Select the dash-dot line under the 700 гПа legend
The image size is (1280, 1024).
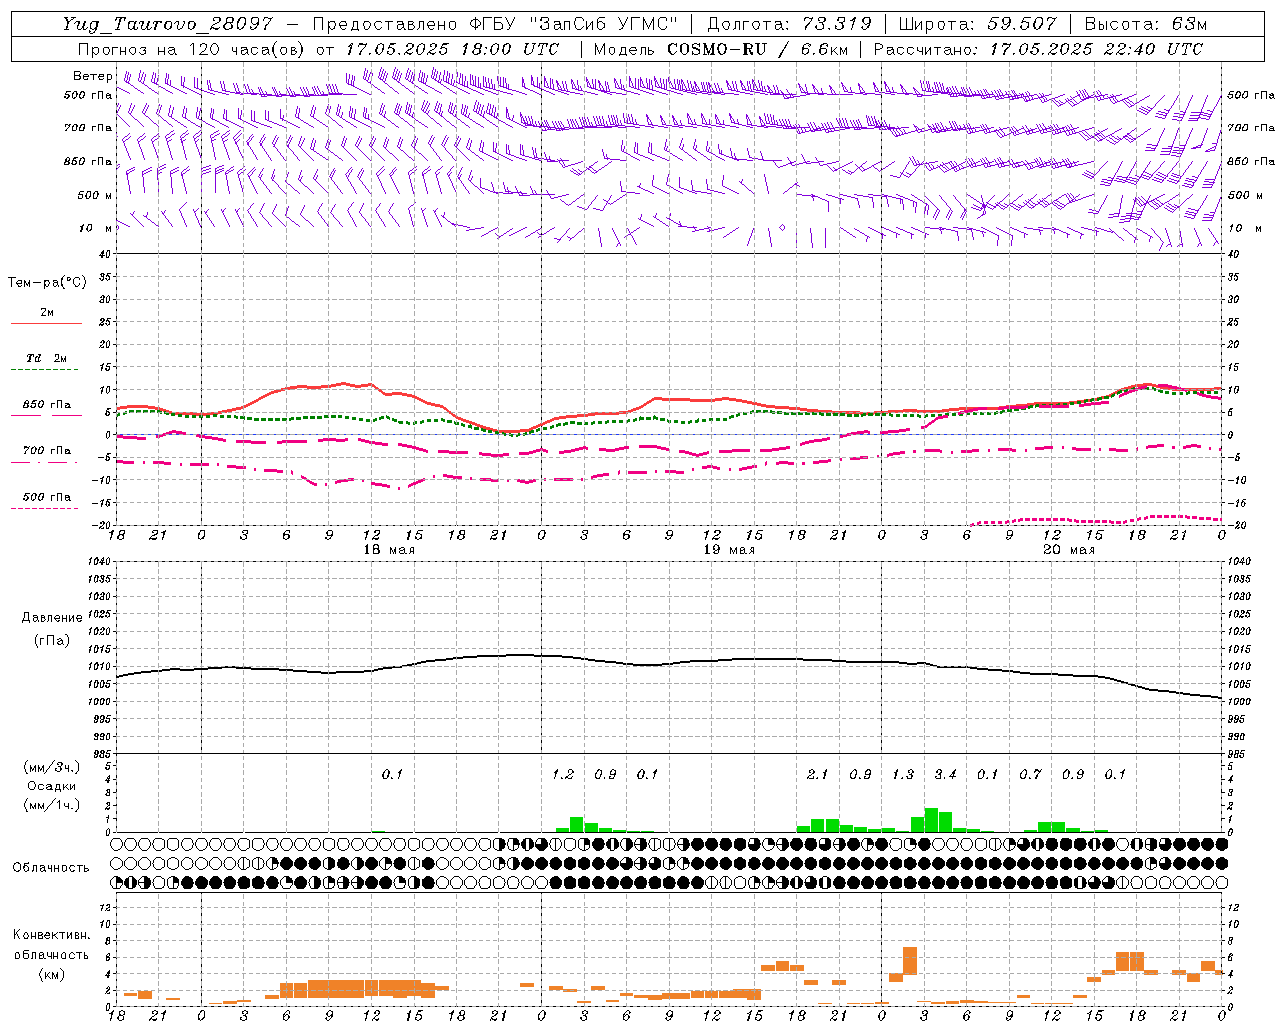pos(46,462)
